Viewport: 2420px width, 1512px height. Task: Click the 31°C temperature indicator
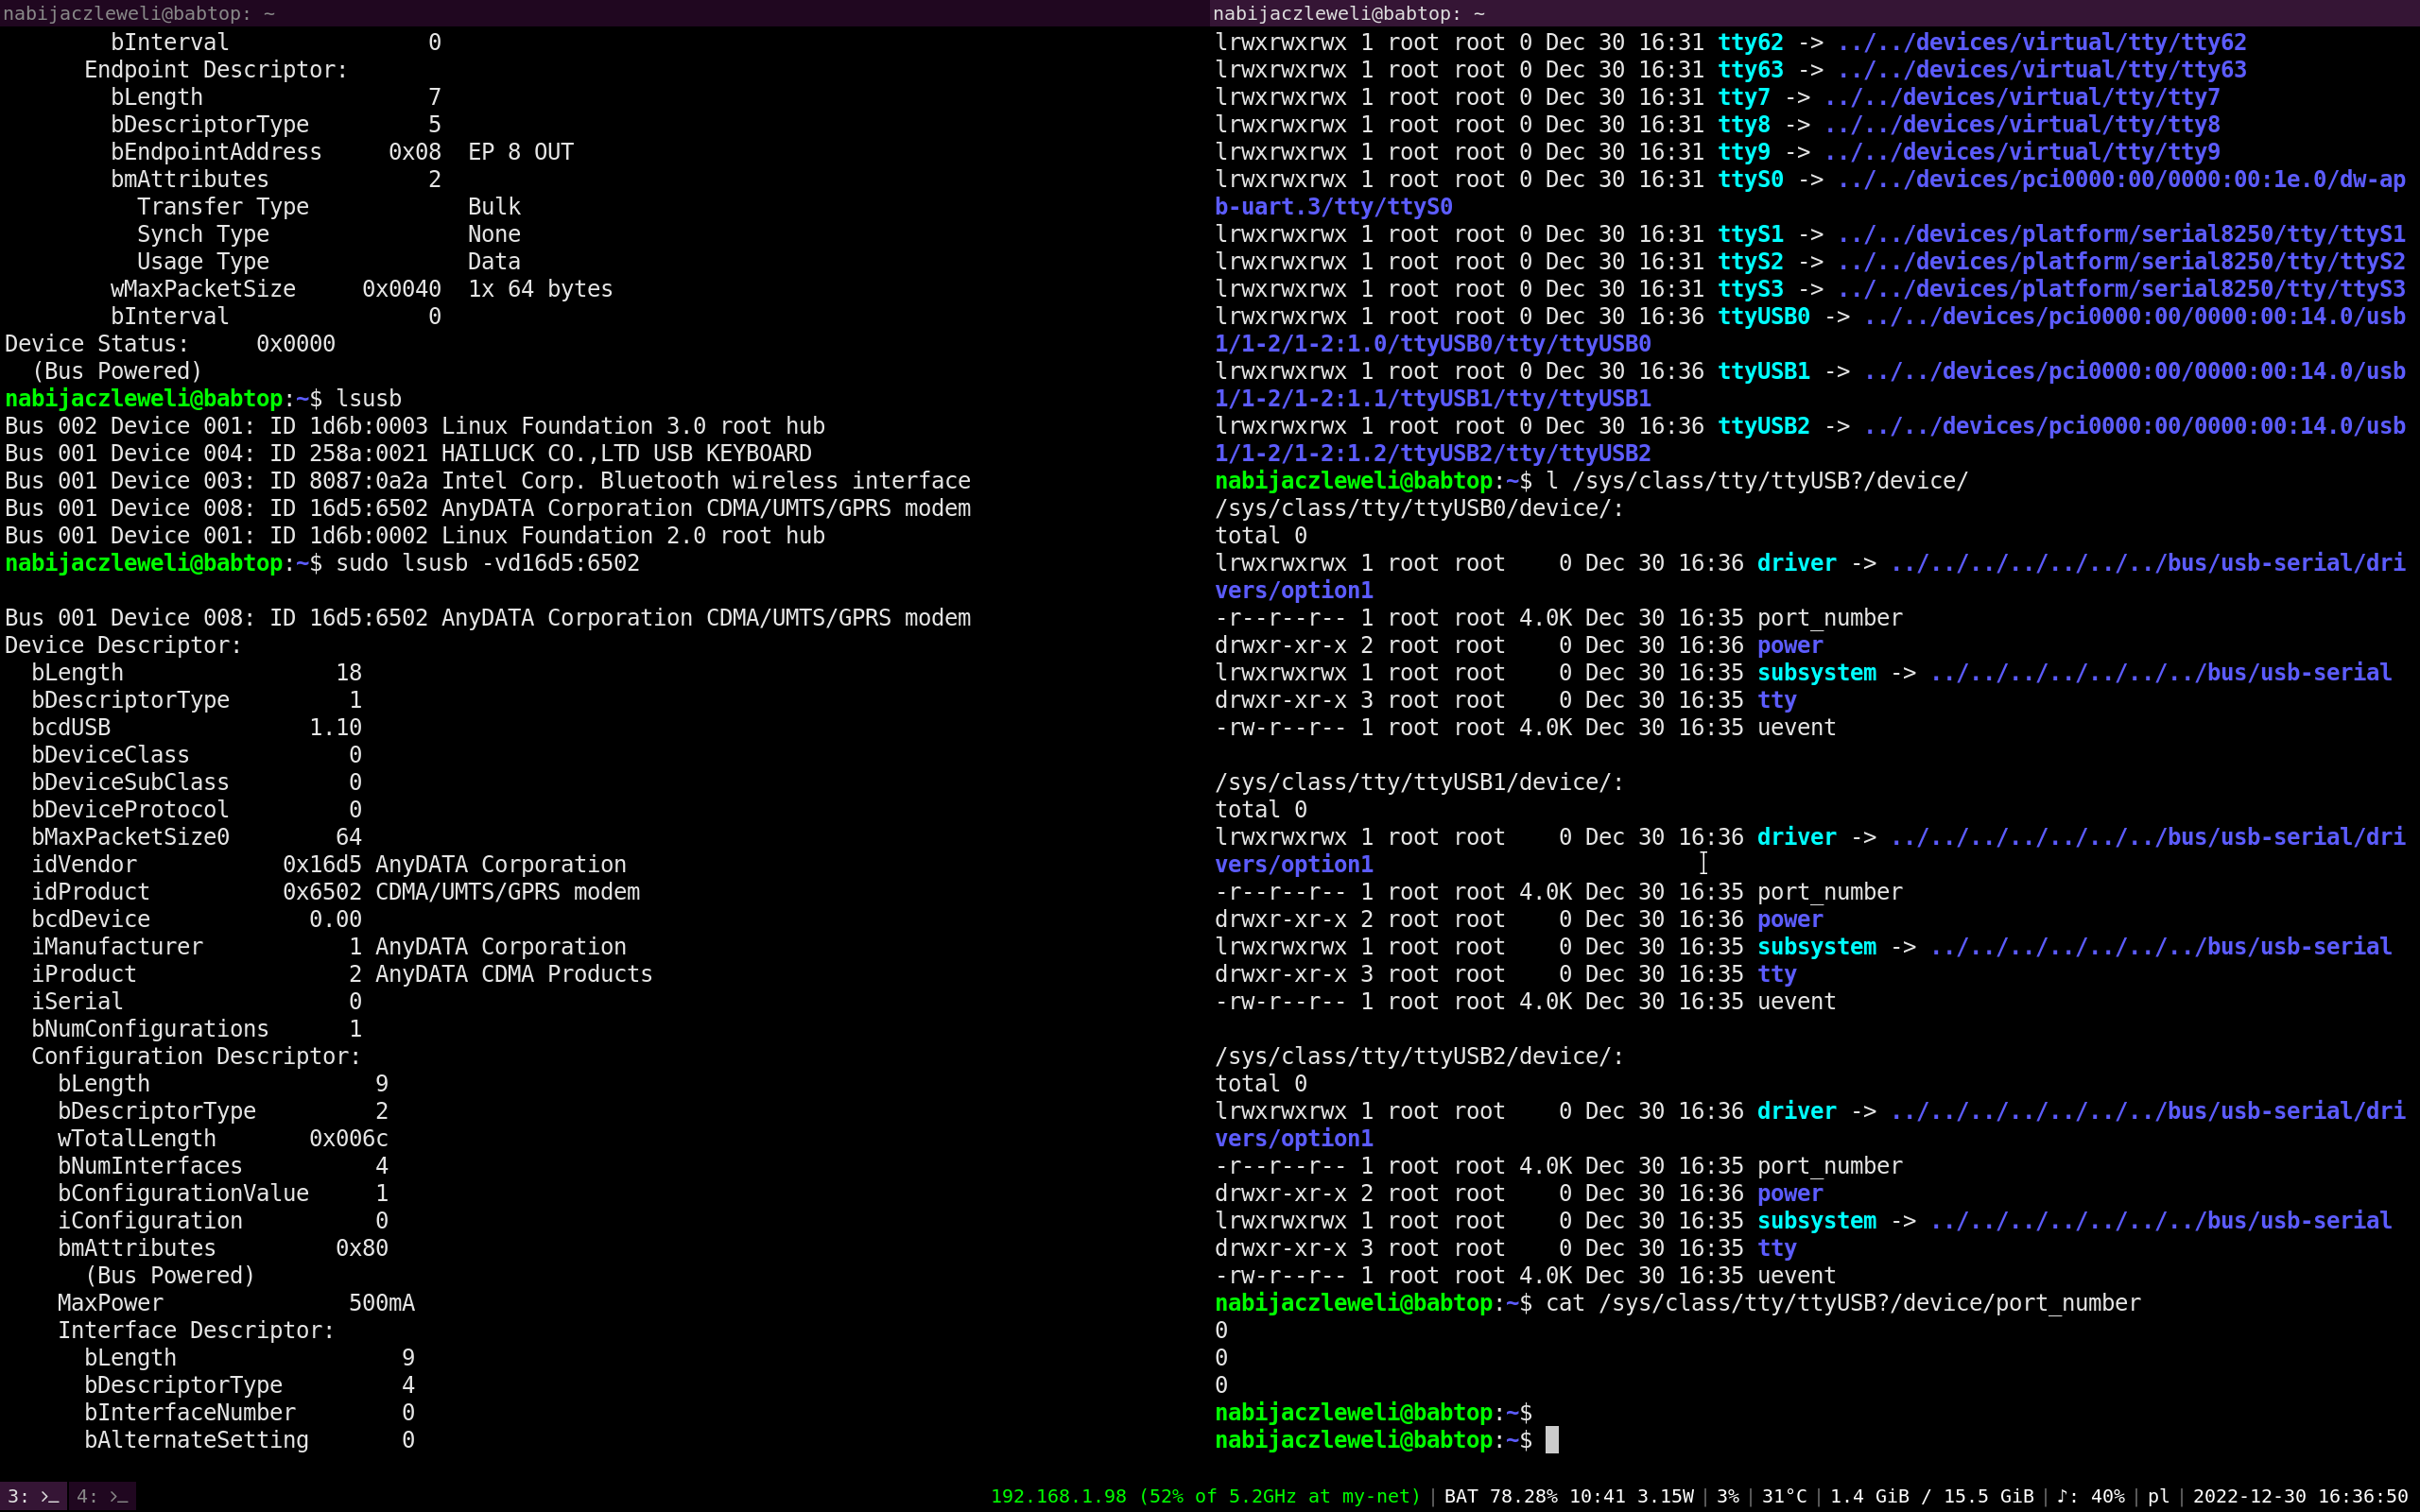tap(1783, 1496)
